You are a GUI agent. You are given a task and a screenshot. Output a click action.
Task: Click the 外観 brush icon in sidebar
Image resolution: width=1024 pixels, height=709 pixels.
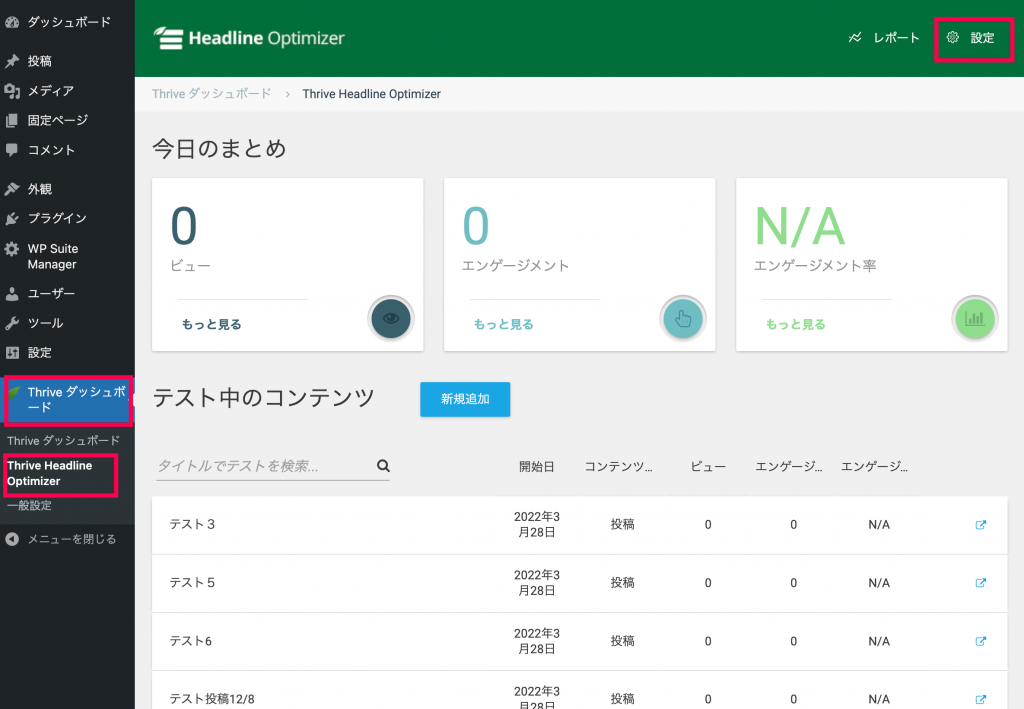click(x=12, y=189)
